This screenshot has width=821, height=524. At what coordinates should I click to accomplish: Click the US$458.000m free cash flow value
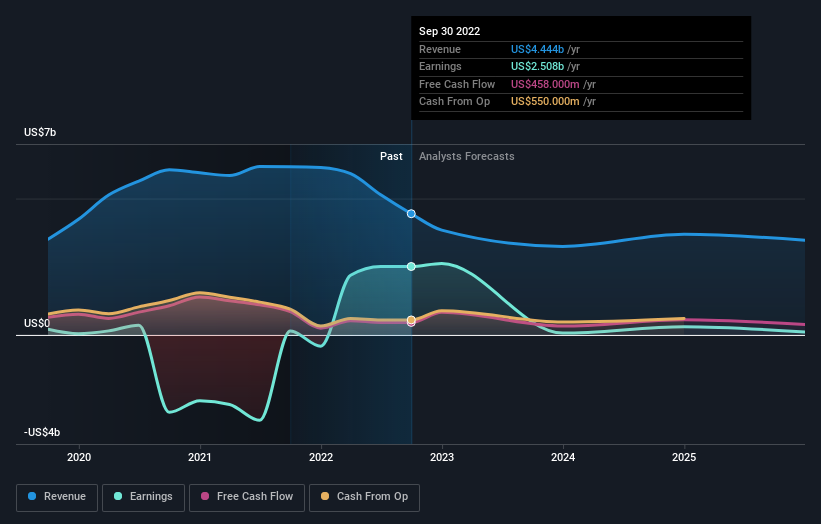(545, 84)
